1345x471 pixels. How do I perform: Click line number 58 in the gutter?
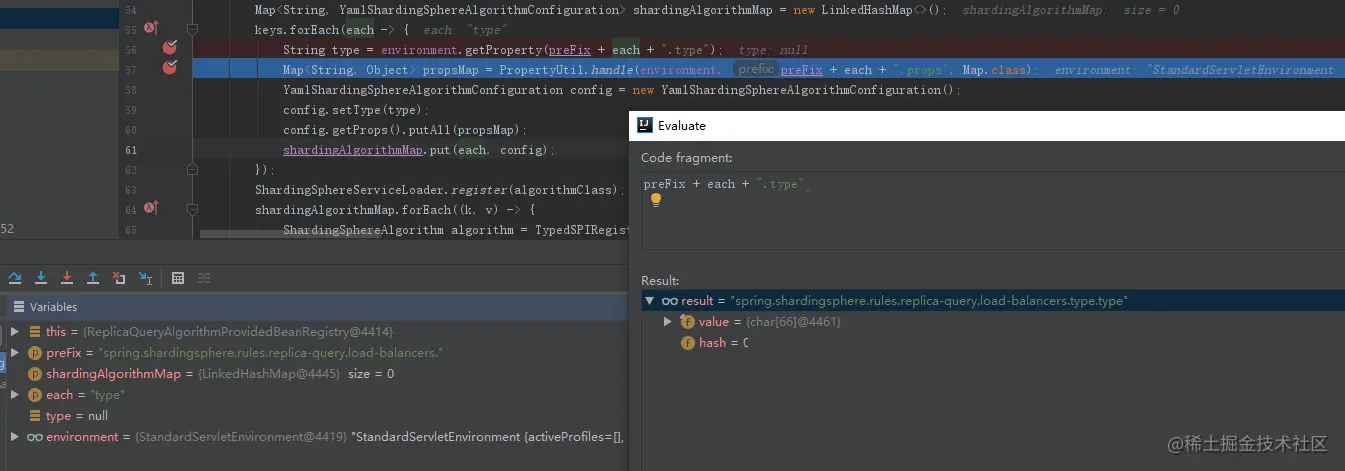click(x=131, y=90)
